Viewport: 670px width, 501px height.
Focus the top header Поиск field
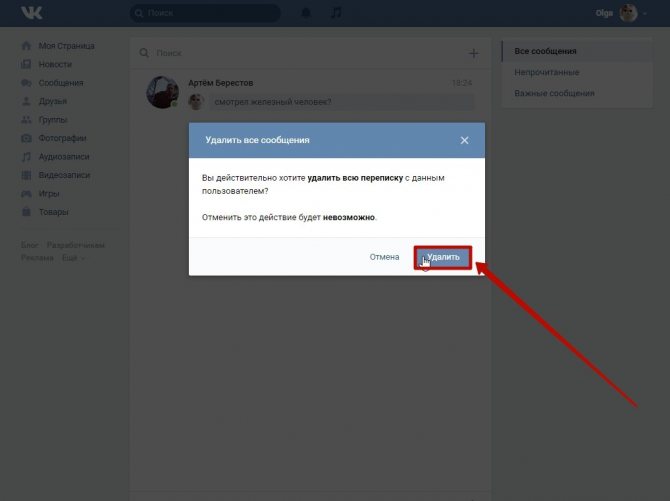coord(205,13)
